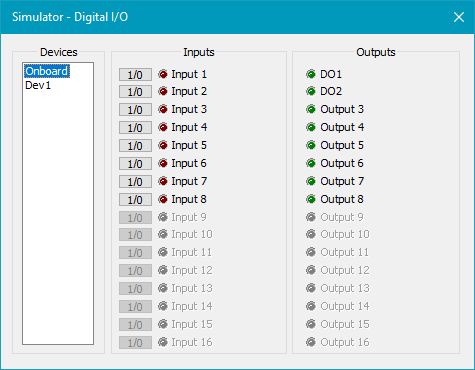Viewport: 475px width, 370px height.
Task: Click the grayed Output 10 label
Action: point(345,234)
